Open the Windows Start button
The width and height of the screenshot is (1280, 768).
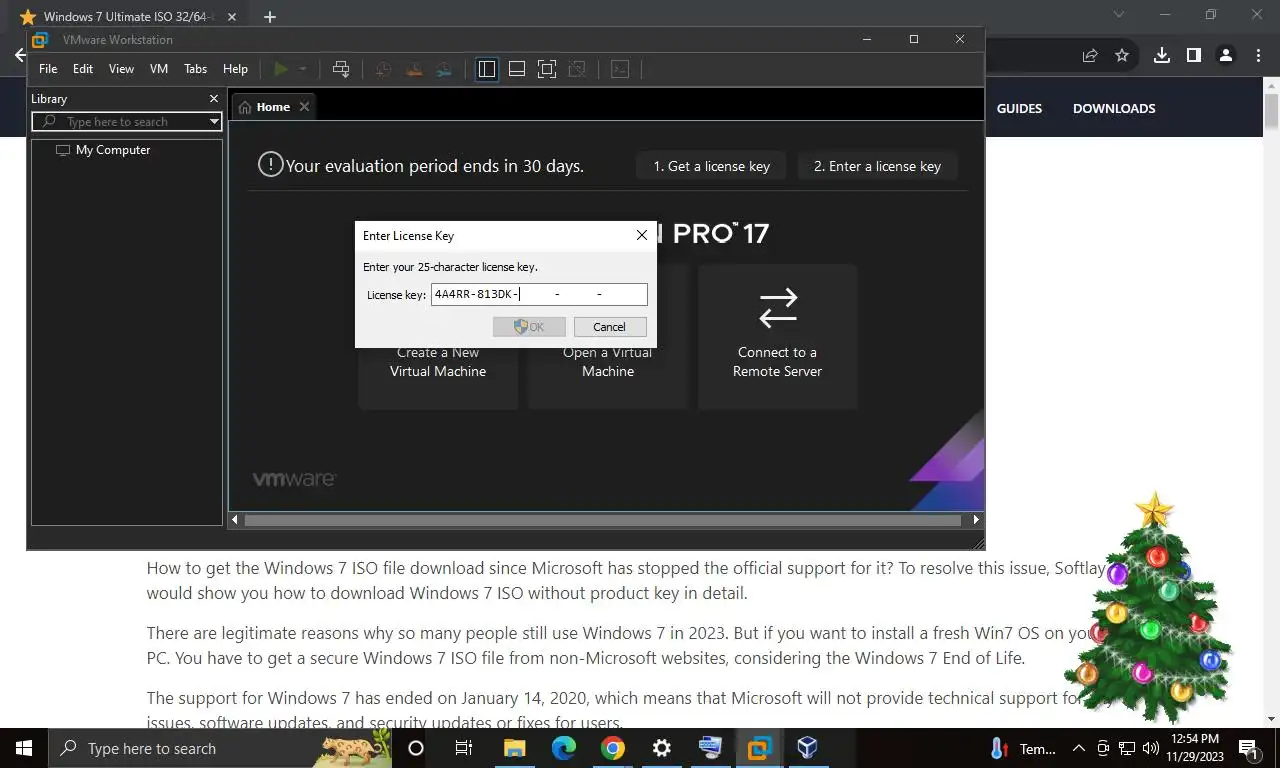coord(23,748)
